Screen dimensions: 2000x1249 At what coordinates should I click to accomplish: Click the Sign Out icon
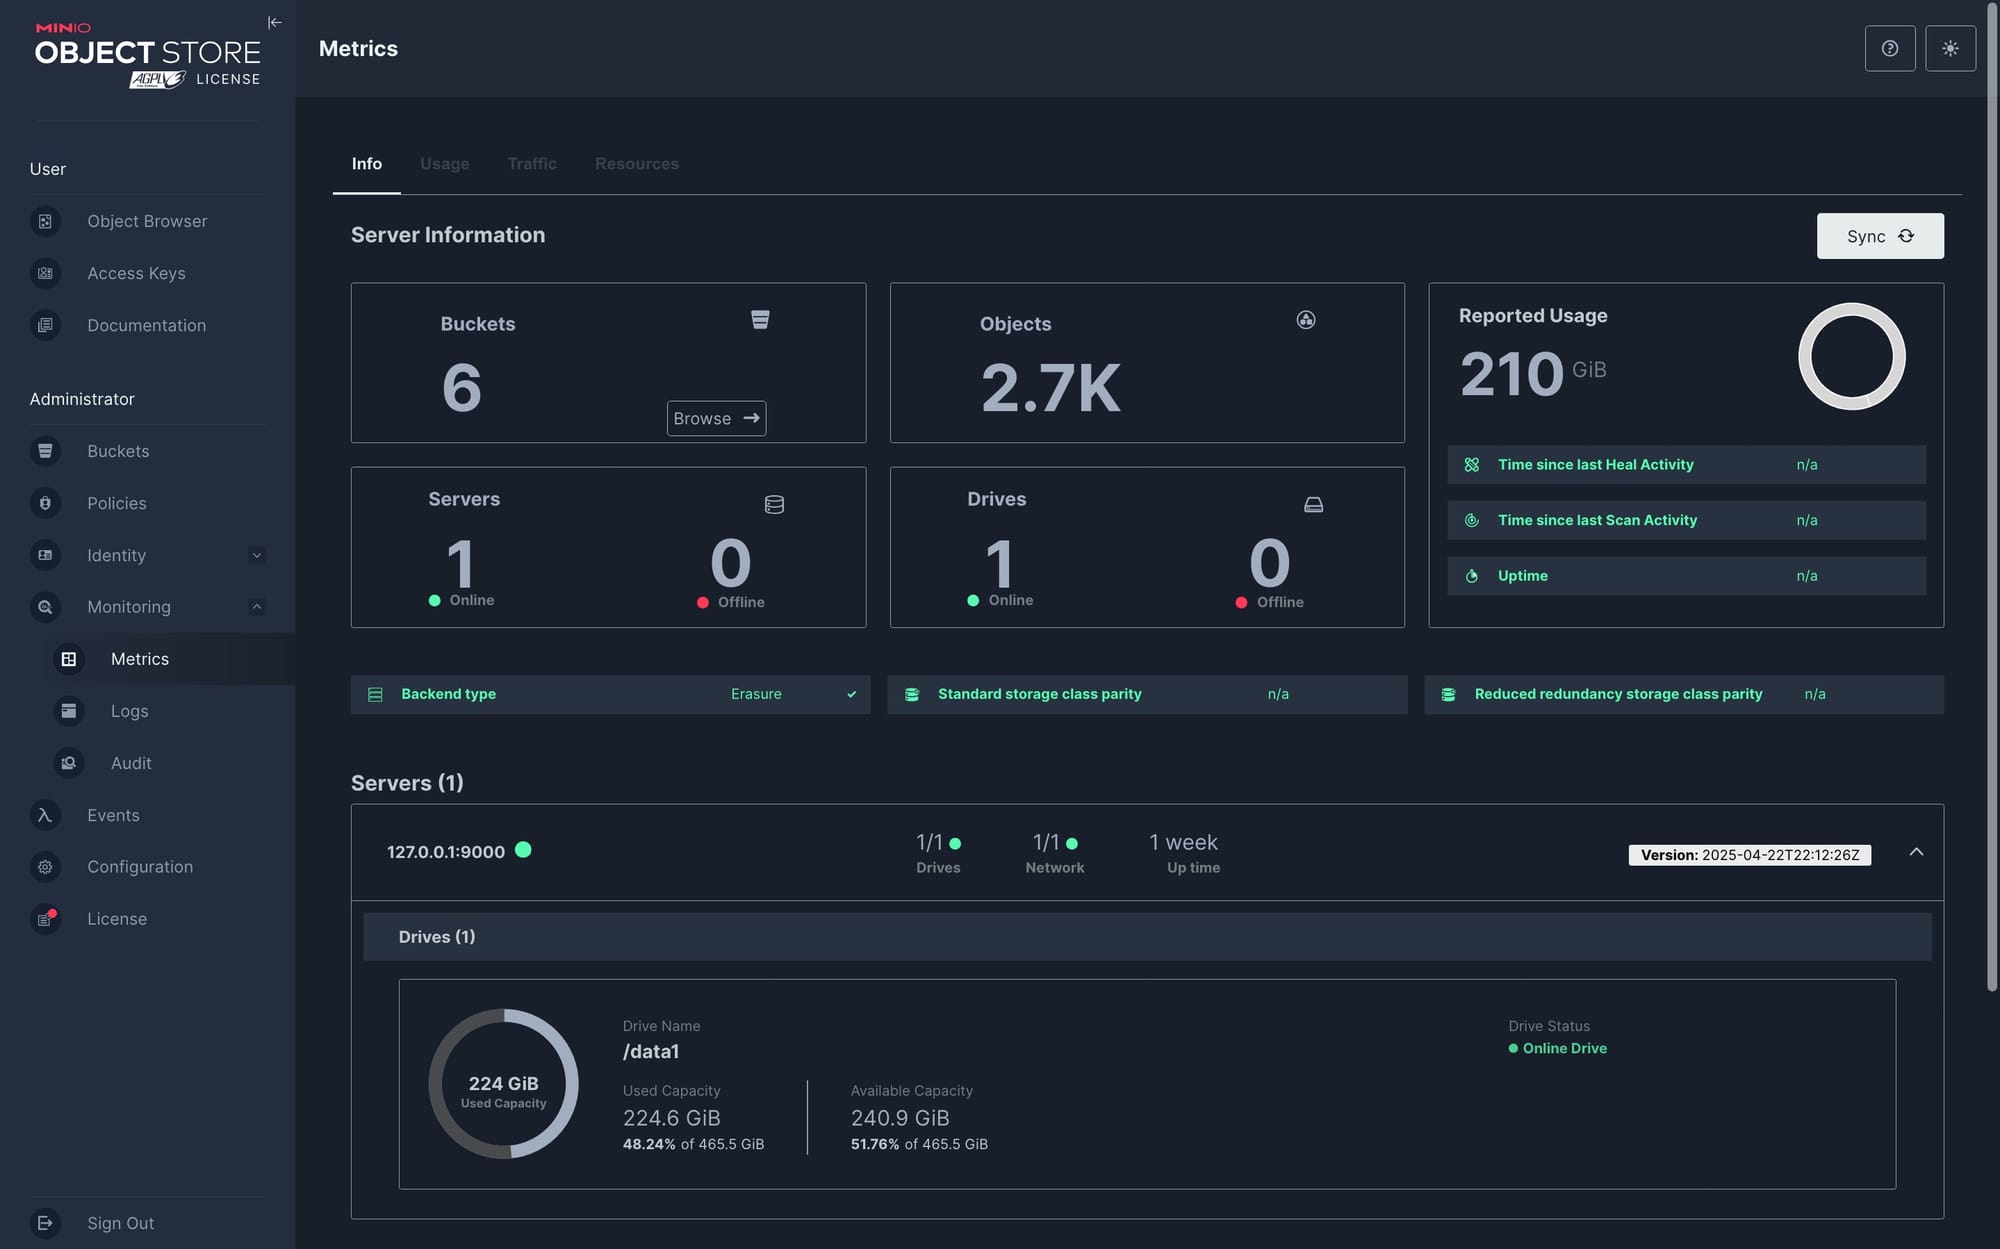click(45, 1223)
